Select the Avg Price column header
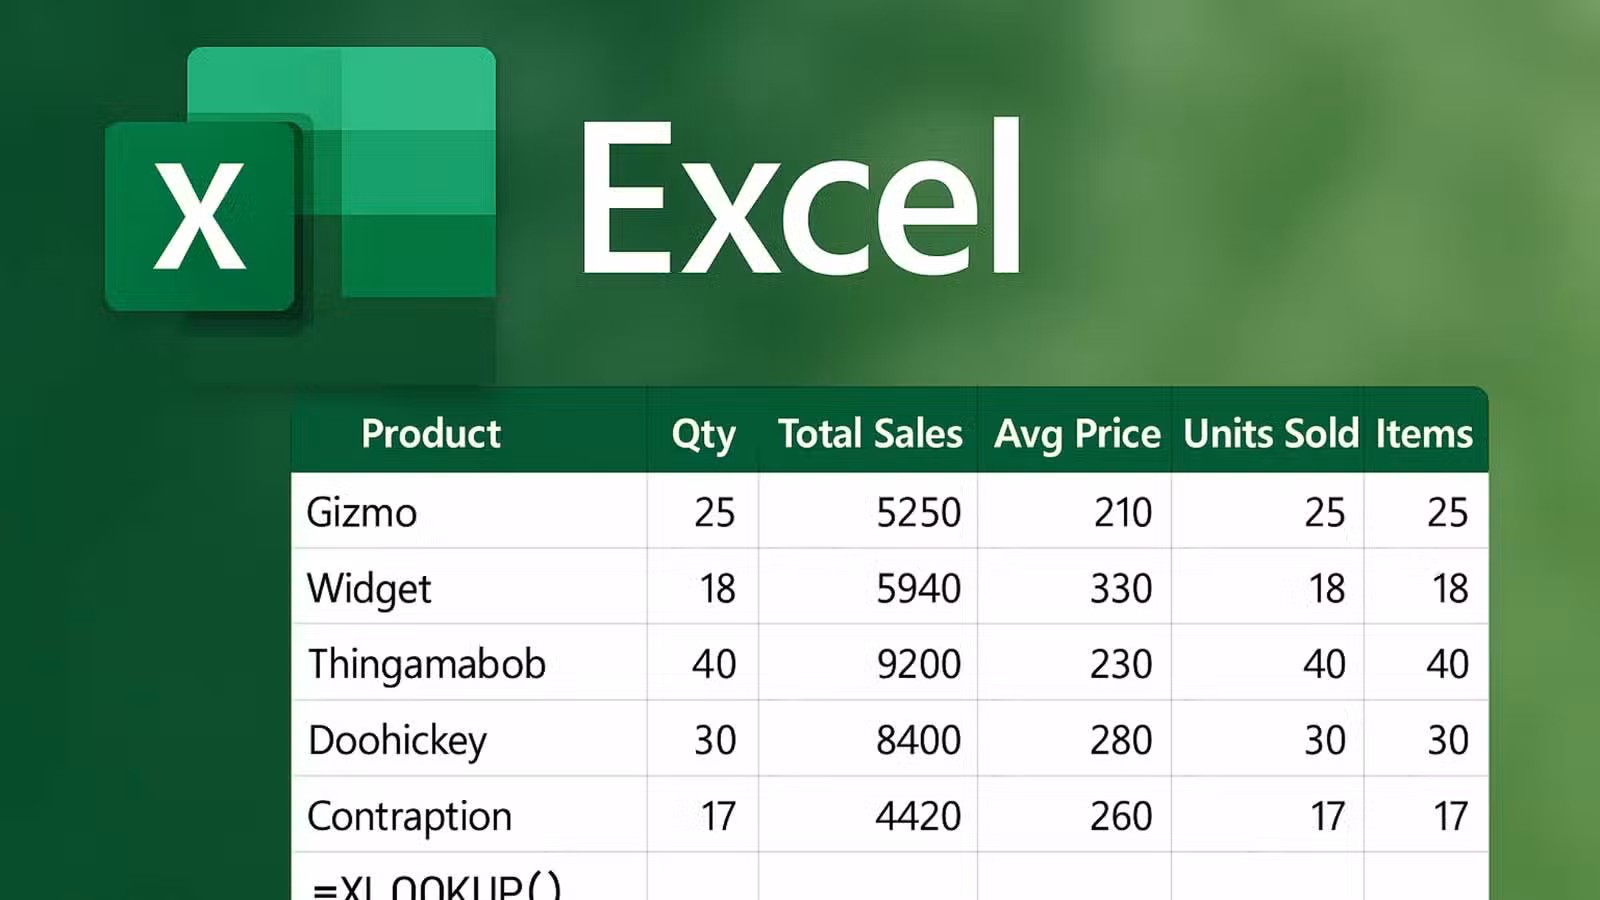The image size is (1600, 900). pos(1077,434)
